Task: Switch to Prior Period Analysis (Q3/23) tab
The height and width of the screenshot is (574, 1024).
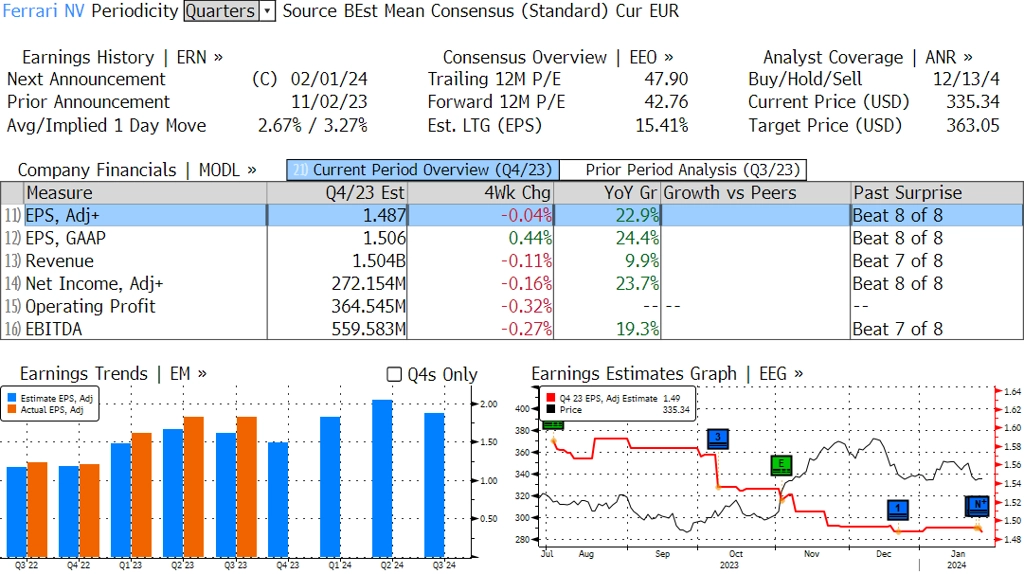Action: (684, 170)
